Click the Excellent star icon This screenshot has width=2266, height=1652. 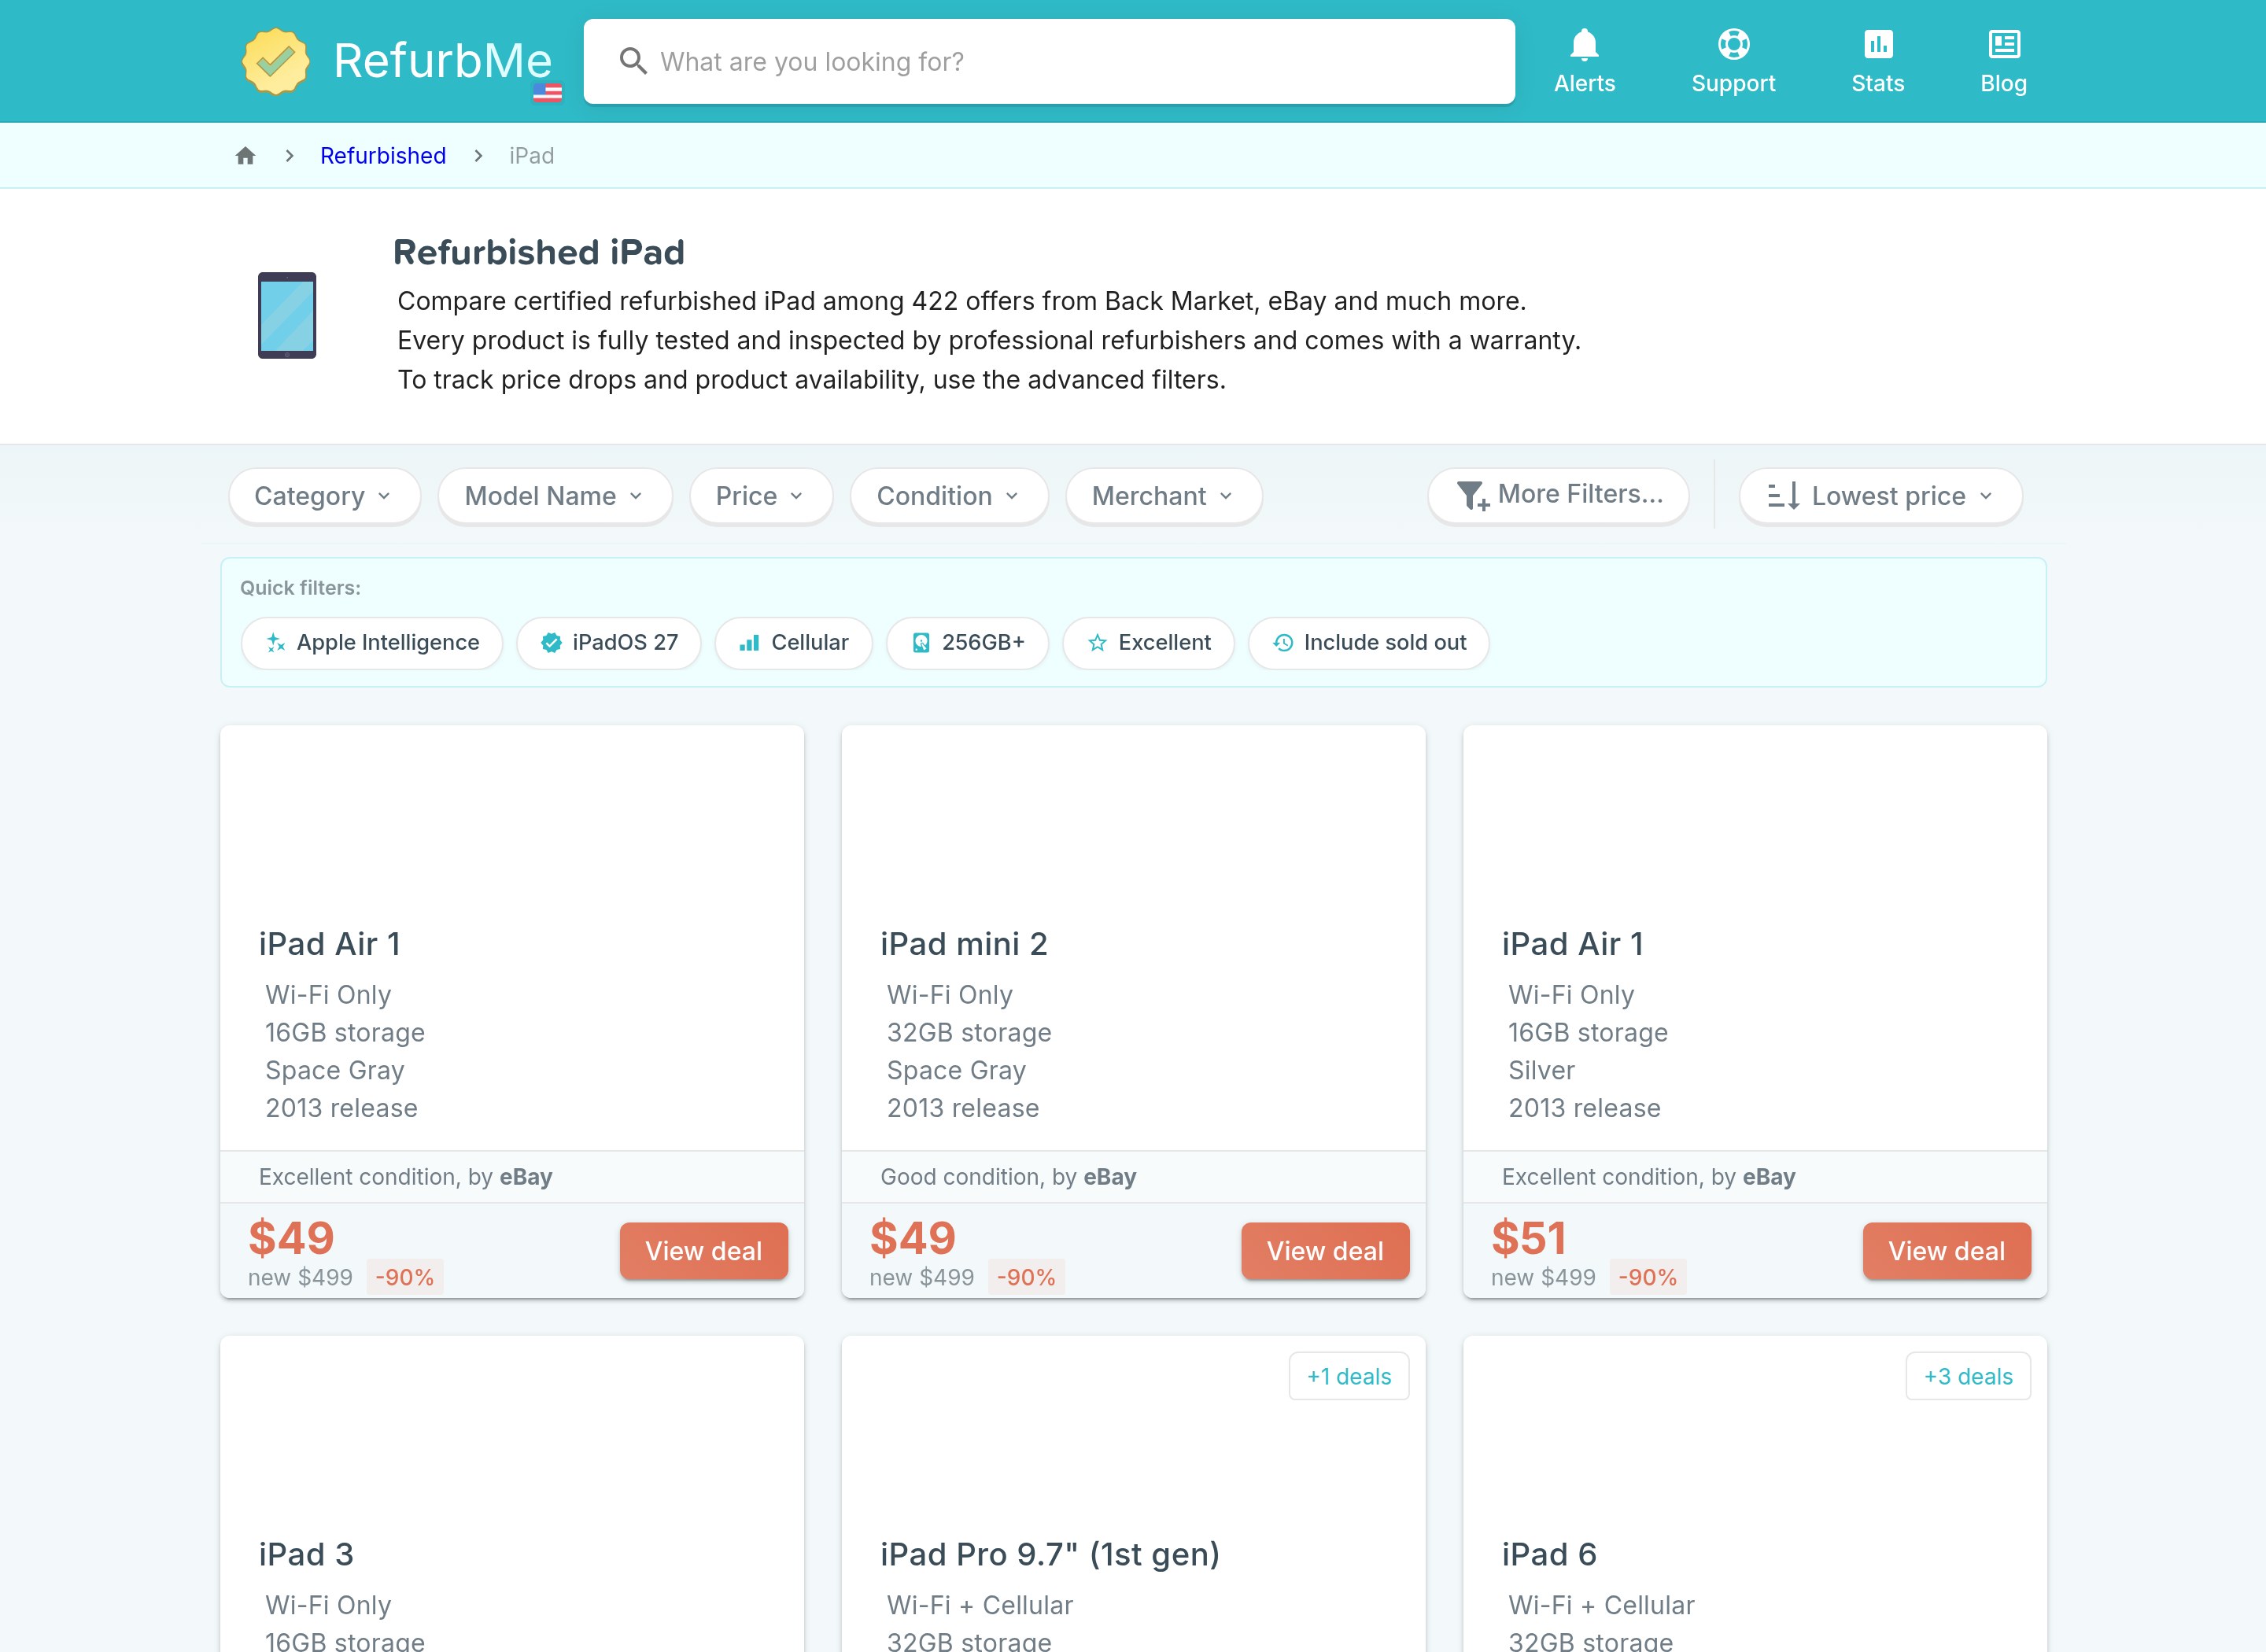[x=1097, y=643]
